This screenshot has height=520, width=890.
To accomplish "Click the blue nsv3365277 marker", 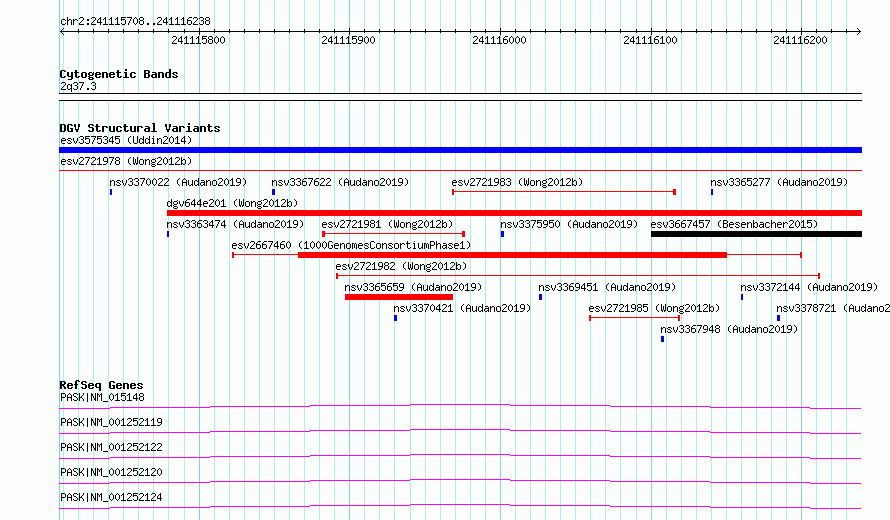I will (712, 192).
